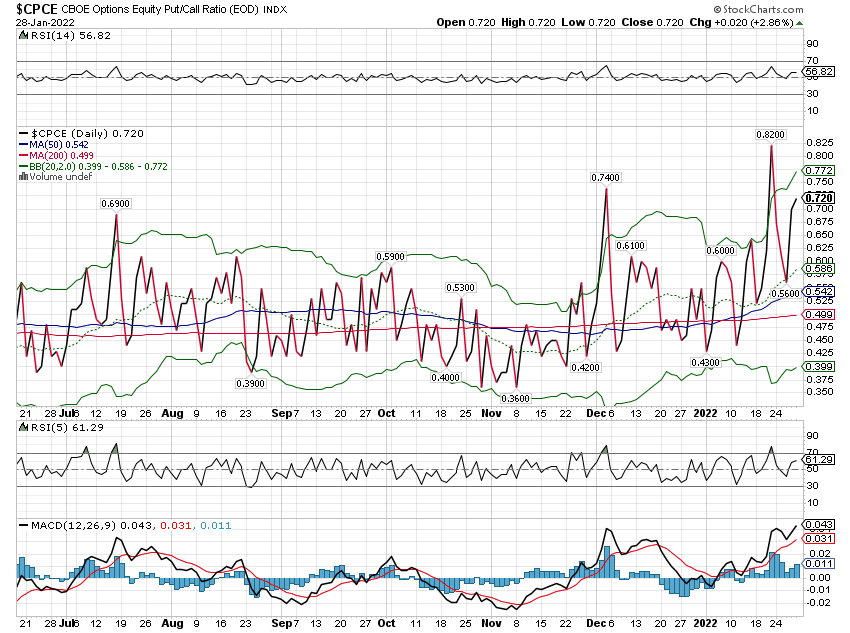Click the MA(200) 0.499 legend entry
The image size is (850, 633).
pyautogui.click(x=61, y=156)
